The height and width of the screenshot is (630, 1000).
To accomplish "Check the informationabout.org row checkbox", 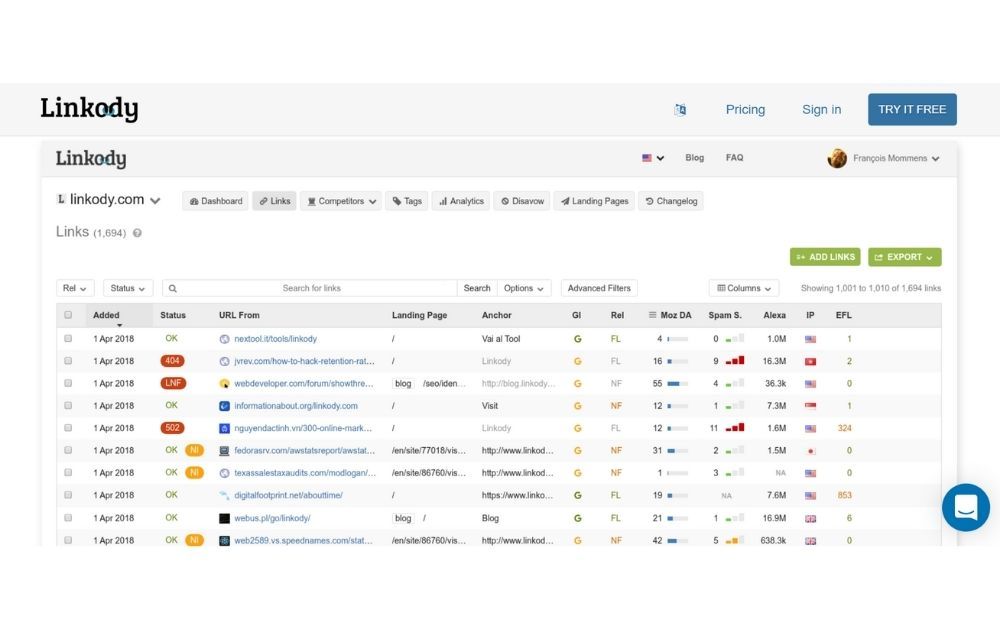I will click(68, 406).
